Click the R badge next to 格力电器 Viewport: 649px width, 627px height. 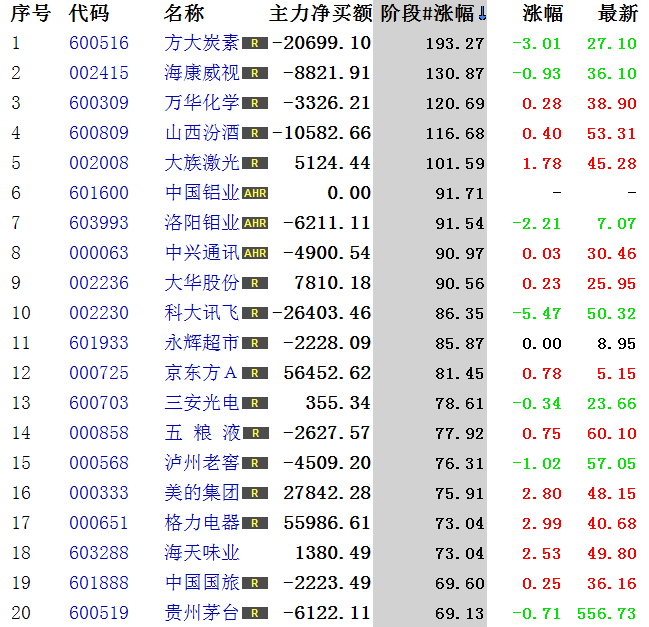pyautogui.click(x=255, y=523)
